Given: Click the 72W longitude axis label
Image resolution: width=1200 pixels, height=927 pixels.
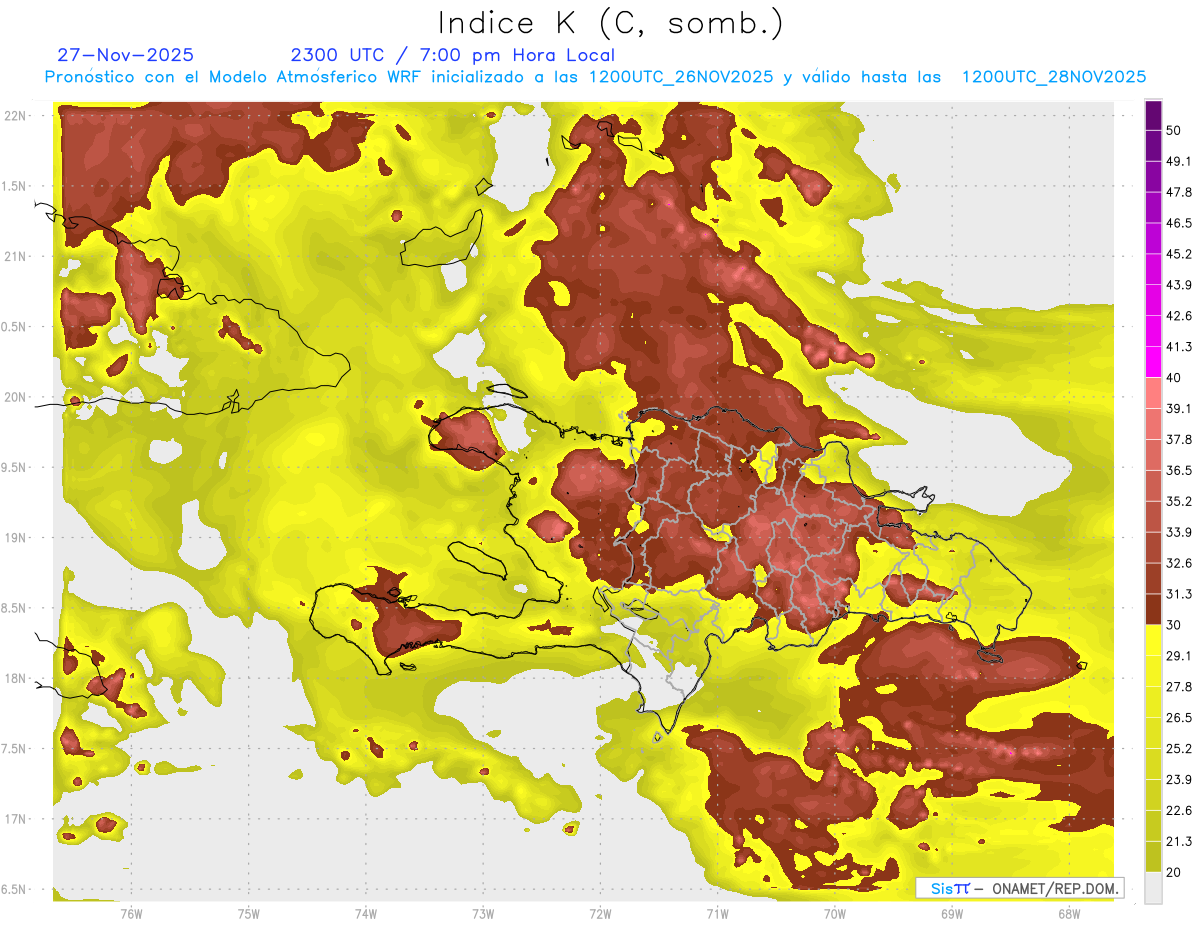Looking at the screenshot, I should point(600,913).
